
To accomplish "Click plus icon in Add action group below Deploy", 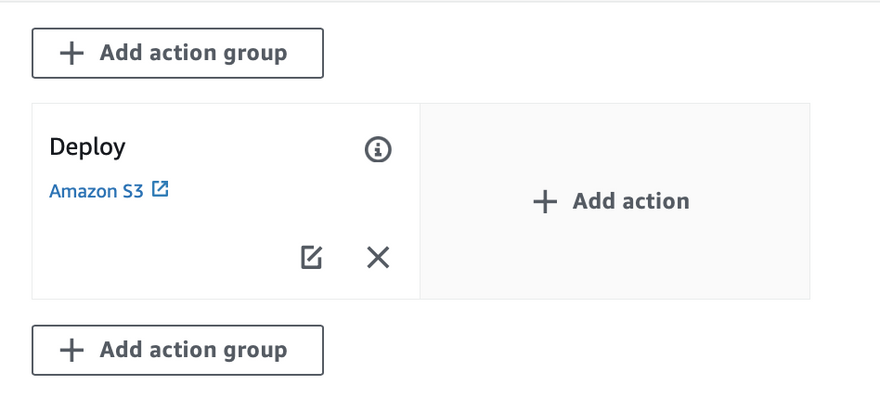I will 72,350.
